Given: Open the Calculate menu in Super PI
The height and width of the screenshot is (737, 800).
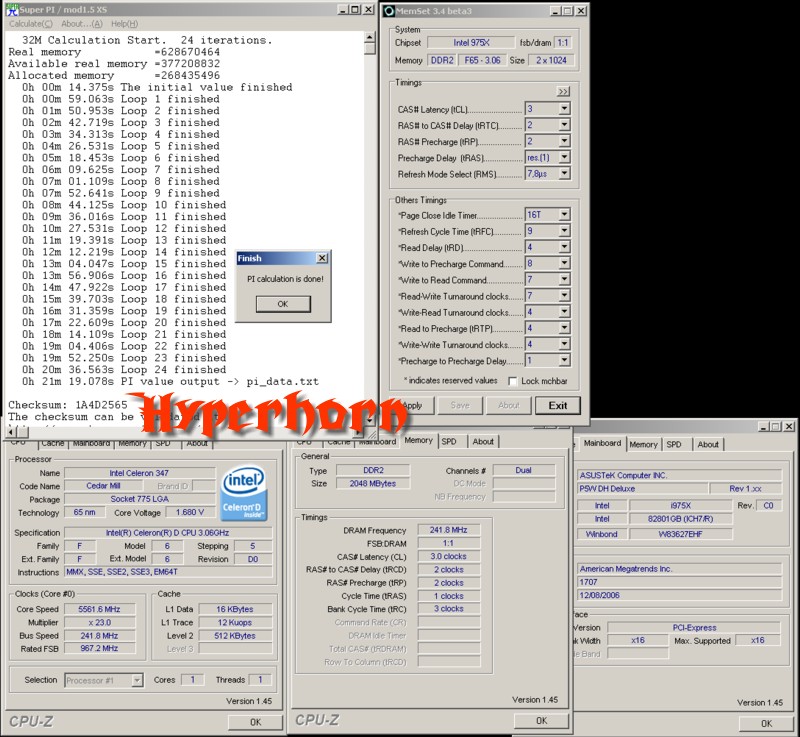Looking at the screenshot, I should coord(31,24).
